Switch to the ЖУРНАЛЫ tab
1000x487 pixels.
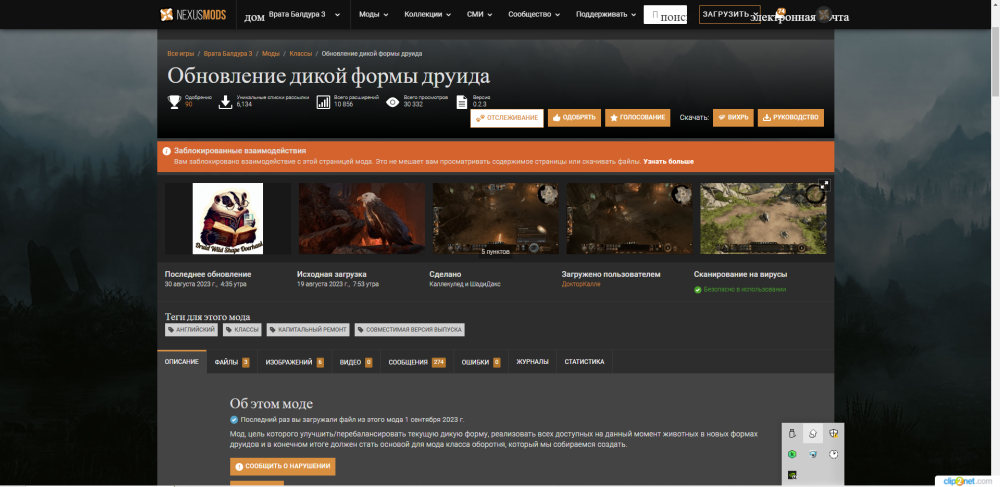click(533, 362)
